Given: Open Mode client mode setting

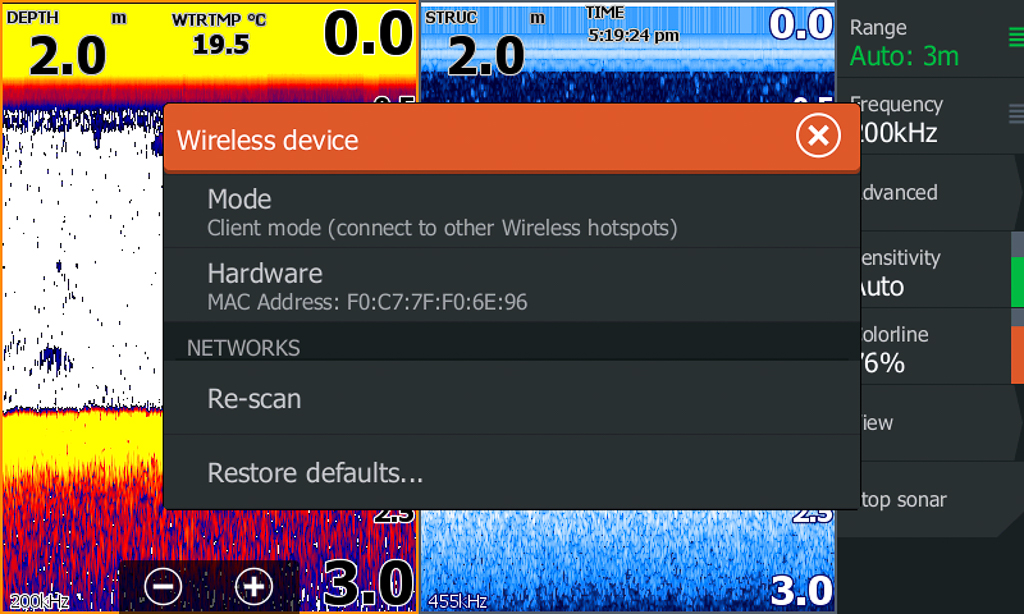Looking at the screenshot, I should tap(511, 212).
